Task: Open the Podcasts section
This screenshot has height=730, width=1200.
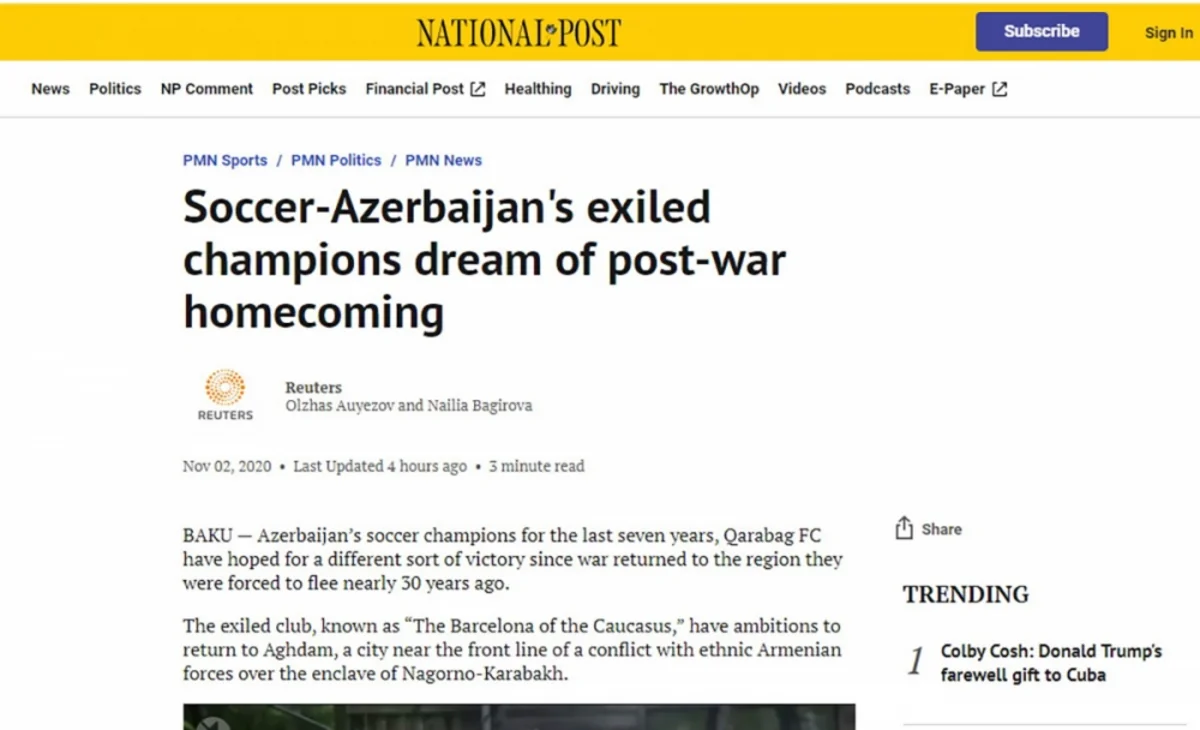Action: 877,89
